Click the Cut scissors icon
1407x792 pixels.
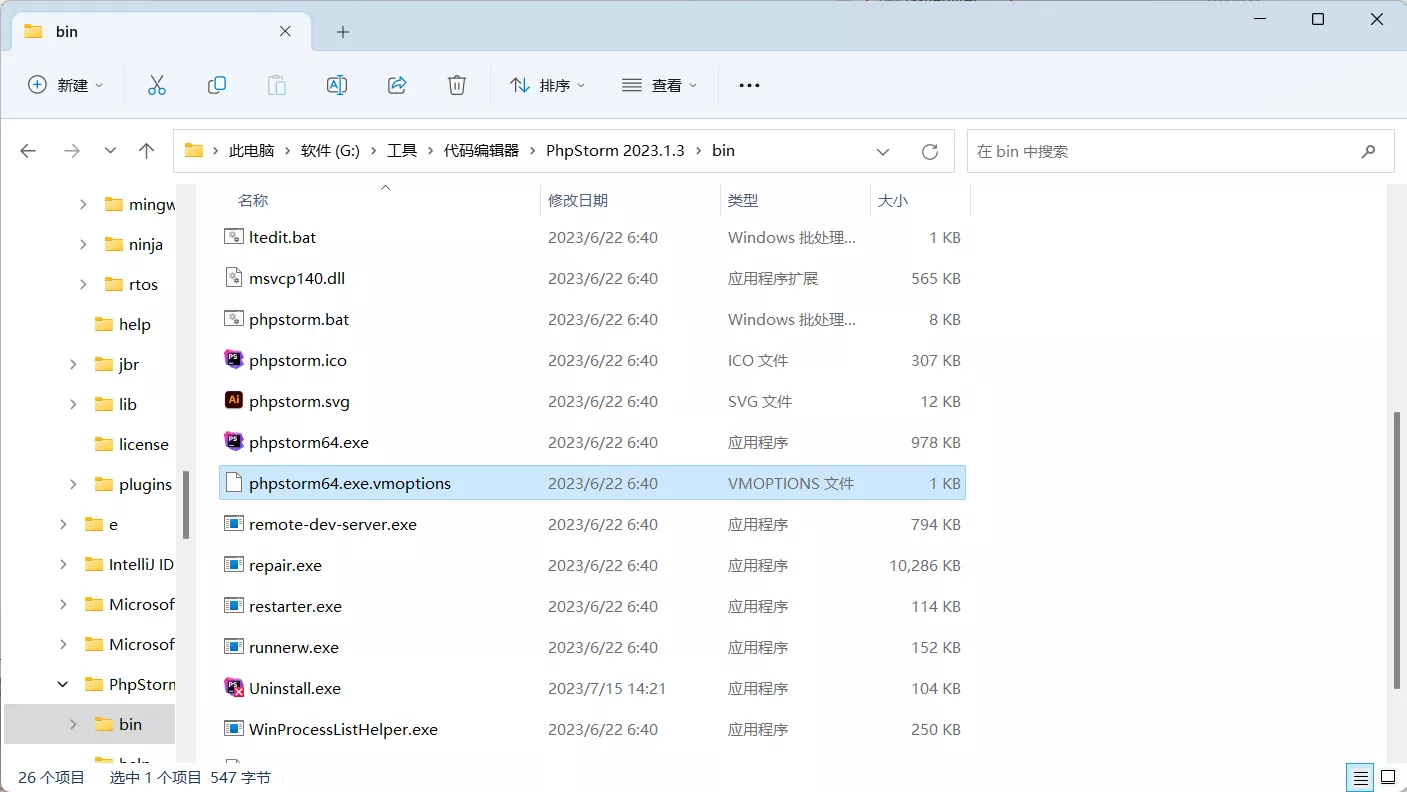156,85
